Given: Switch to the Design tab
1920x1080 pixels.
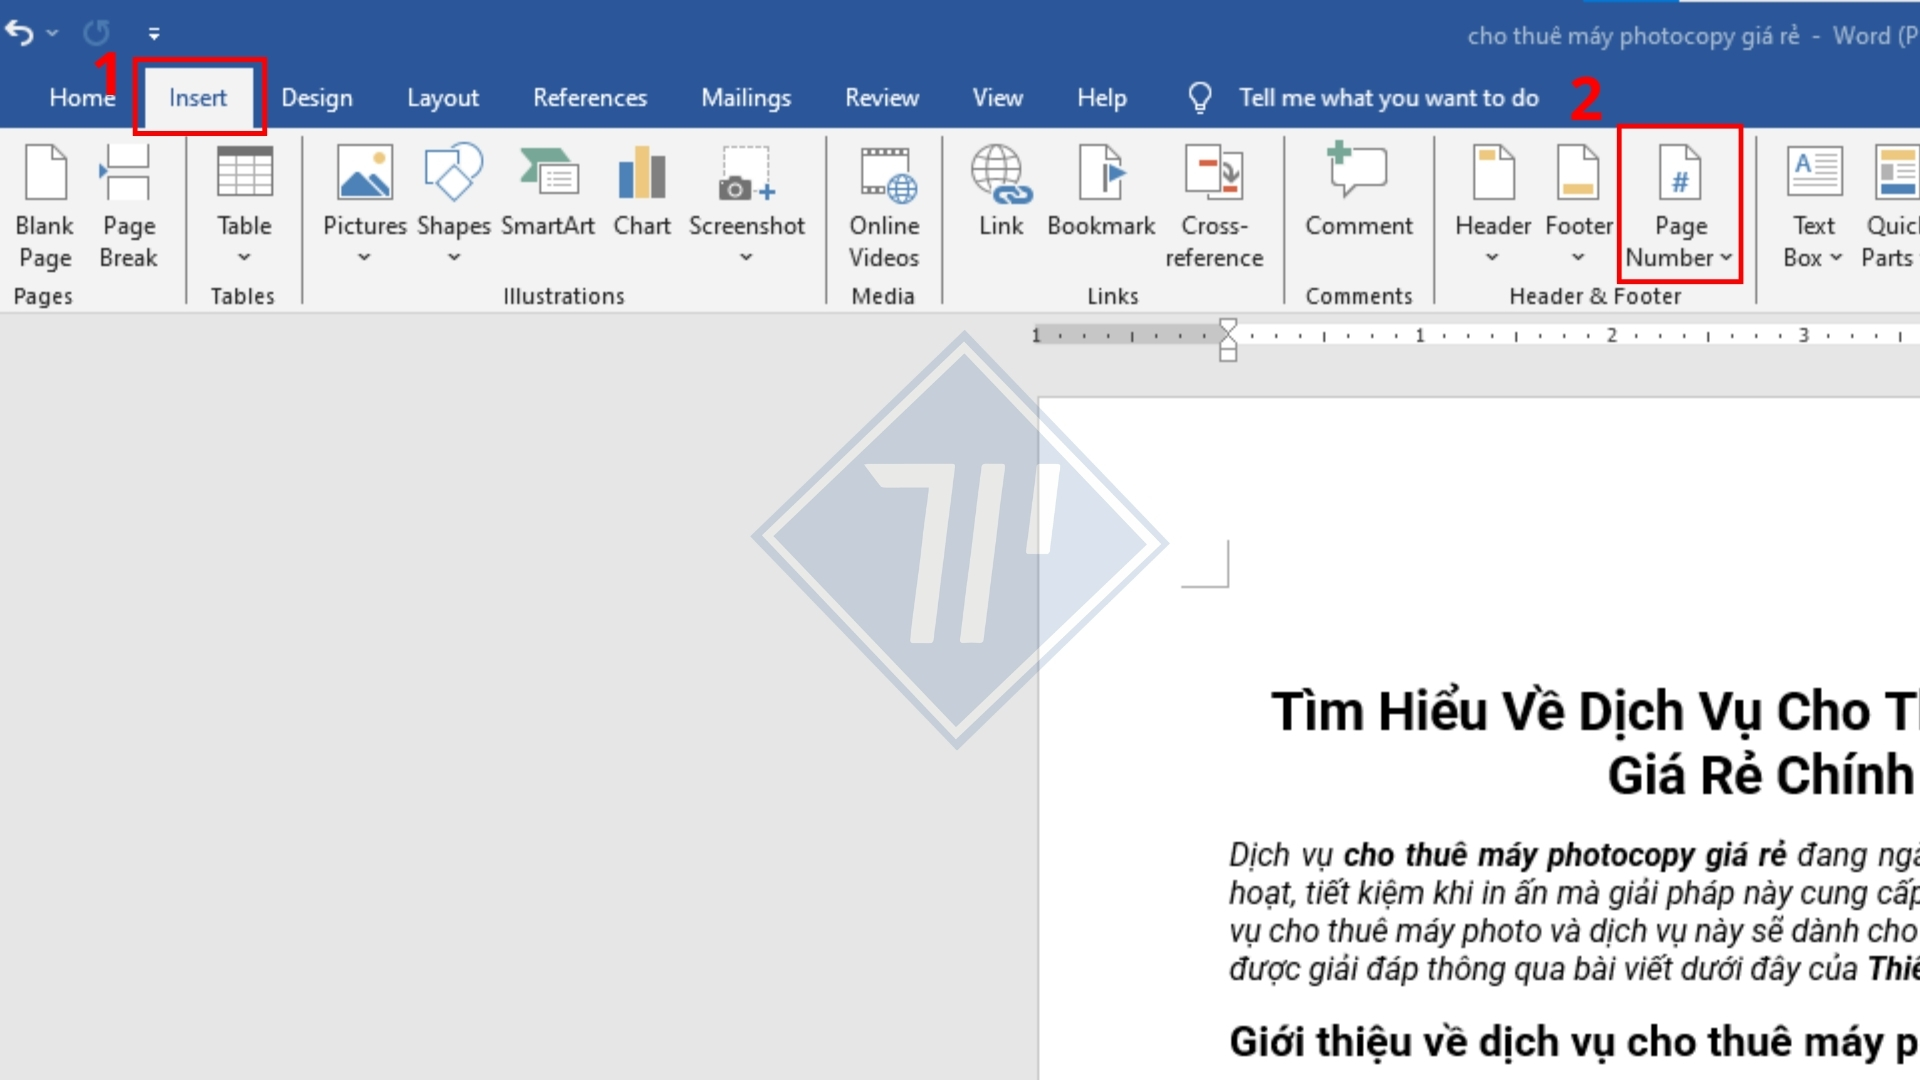Looking at the screenshot, I should [316, 98].
